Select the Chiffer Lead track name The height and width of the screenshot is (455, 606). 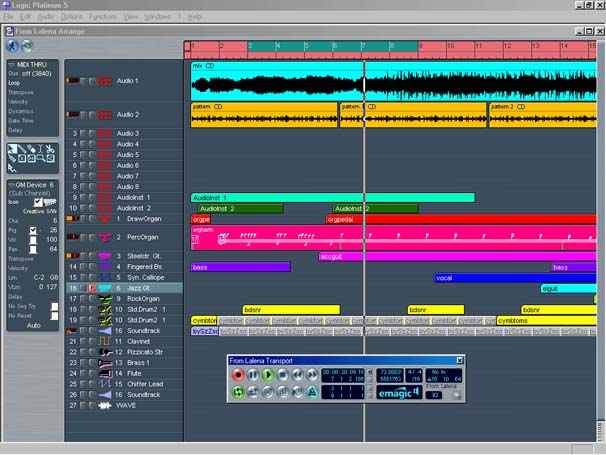coord(145,384)
